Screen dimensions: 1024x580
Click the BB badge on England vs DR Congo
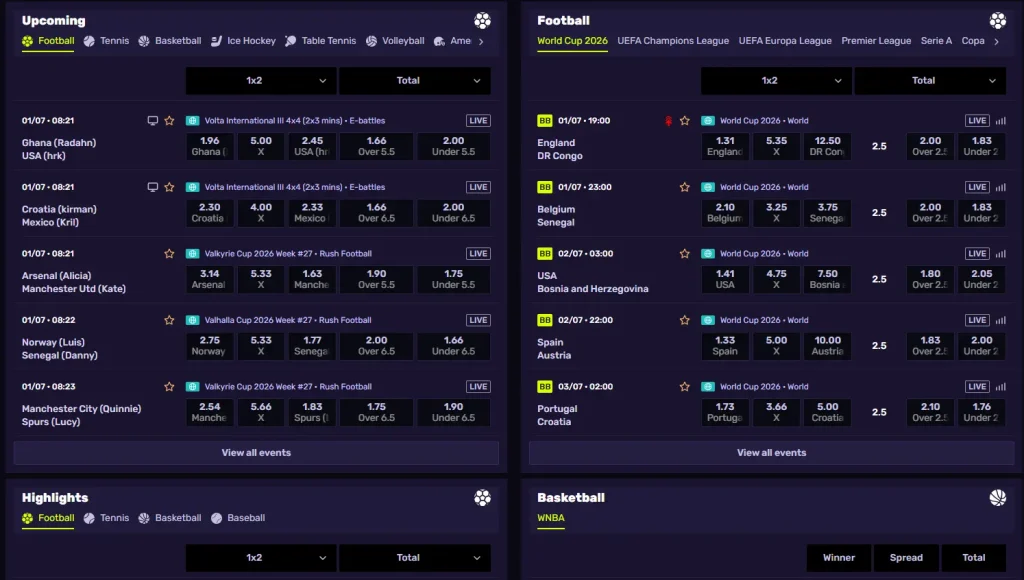[x=545, y=121]
